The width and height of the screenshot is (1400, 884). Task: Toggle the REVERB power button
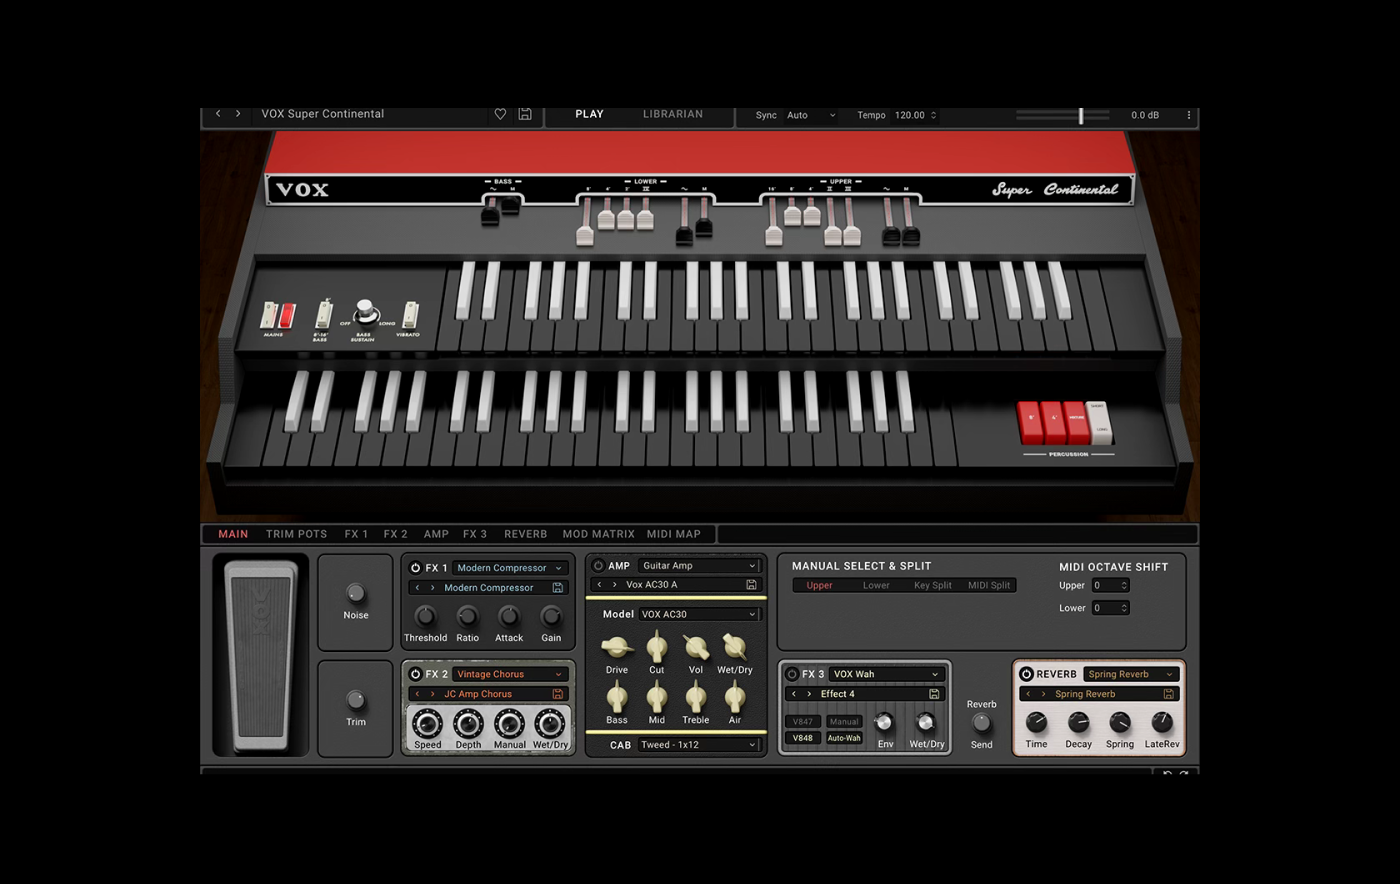tap(1026, 674)
